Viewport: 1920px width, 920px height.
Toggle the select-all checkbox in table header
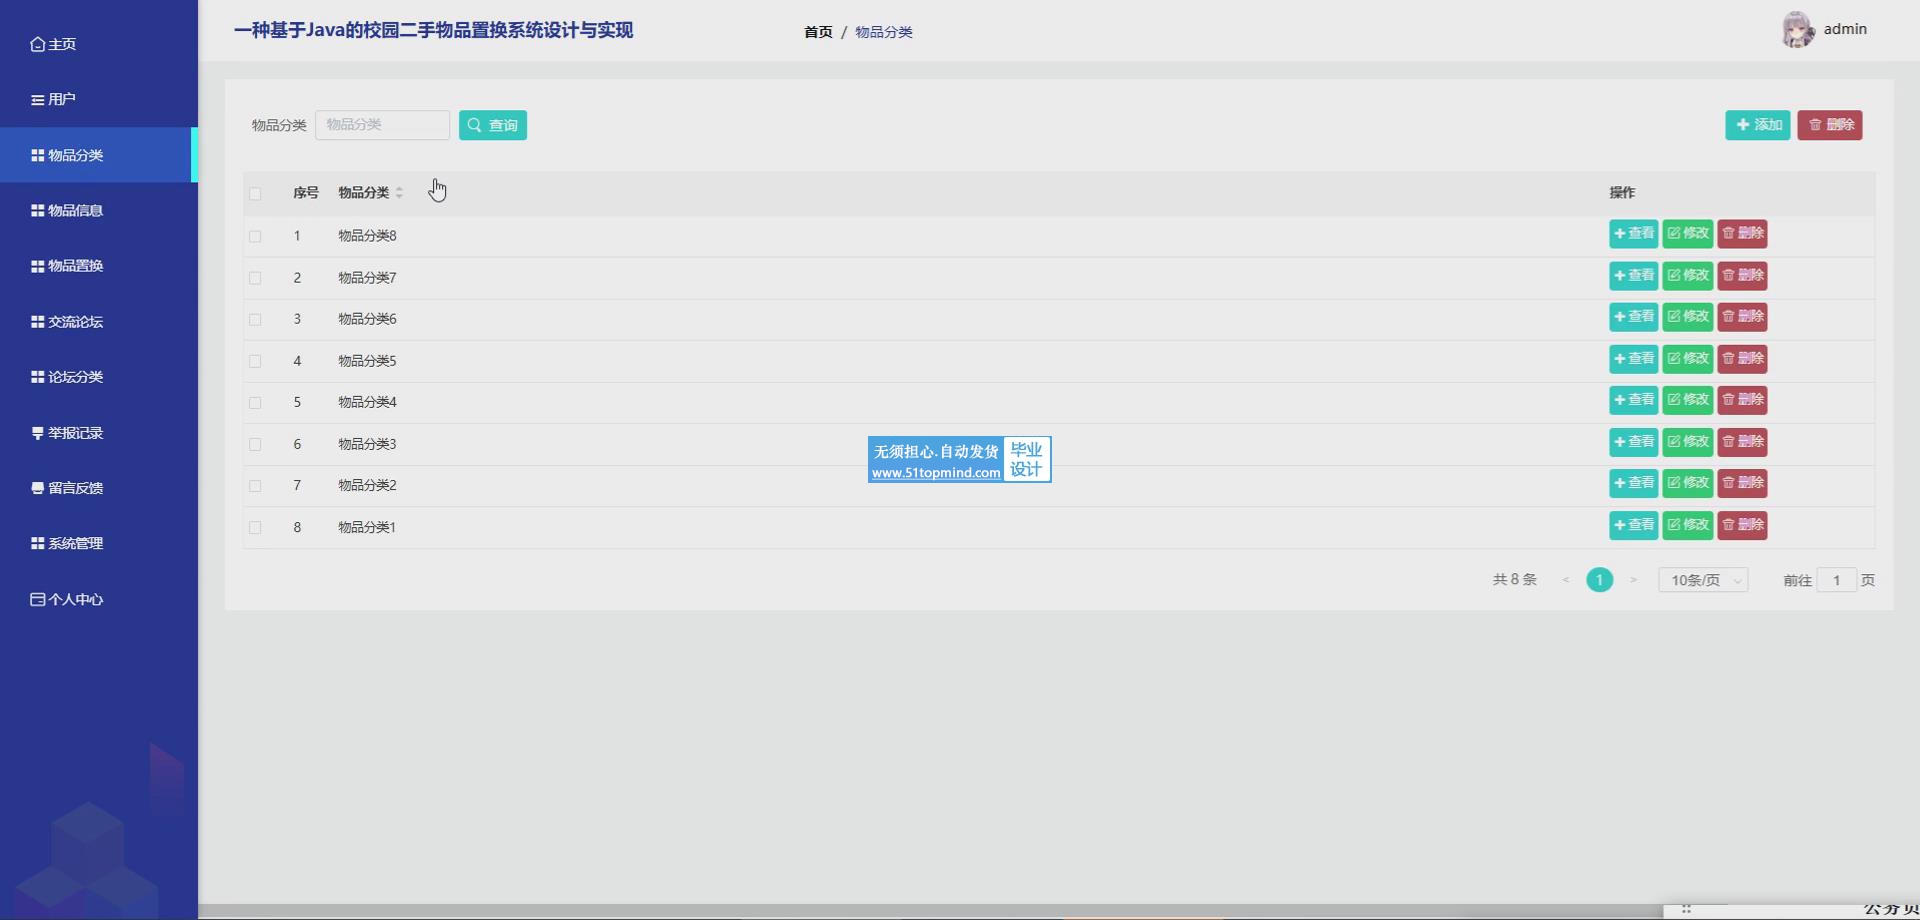[x=255, y=193]
